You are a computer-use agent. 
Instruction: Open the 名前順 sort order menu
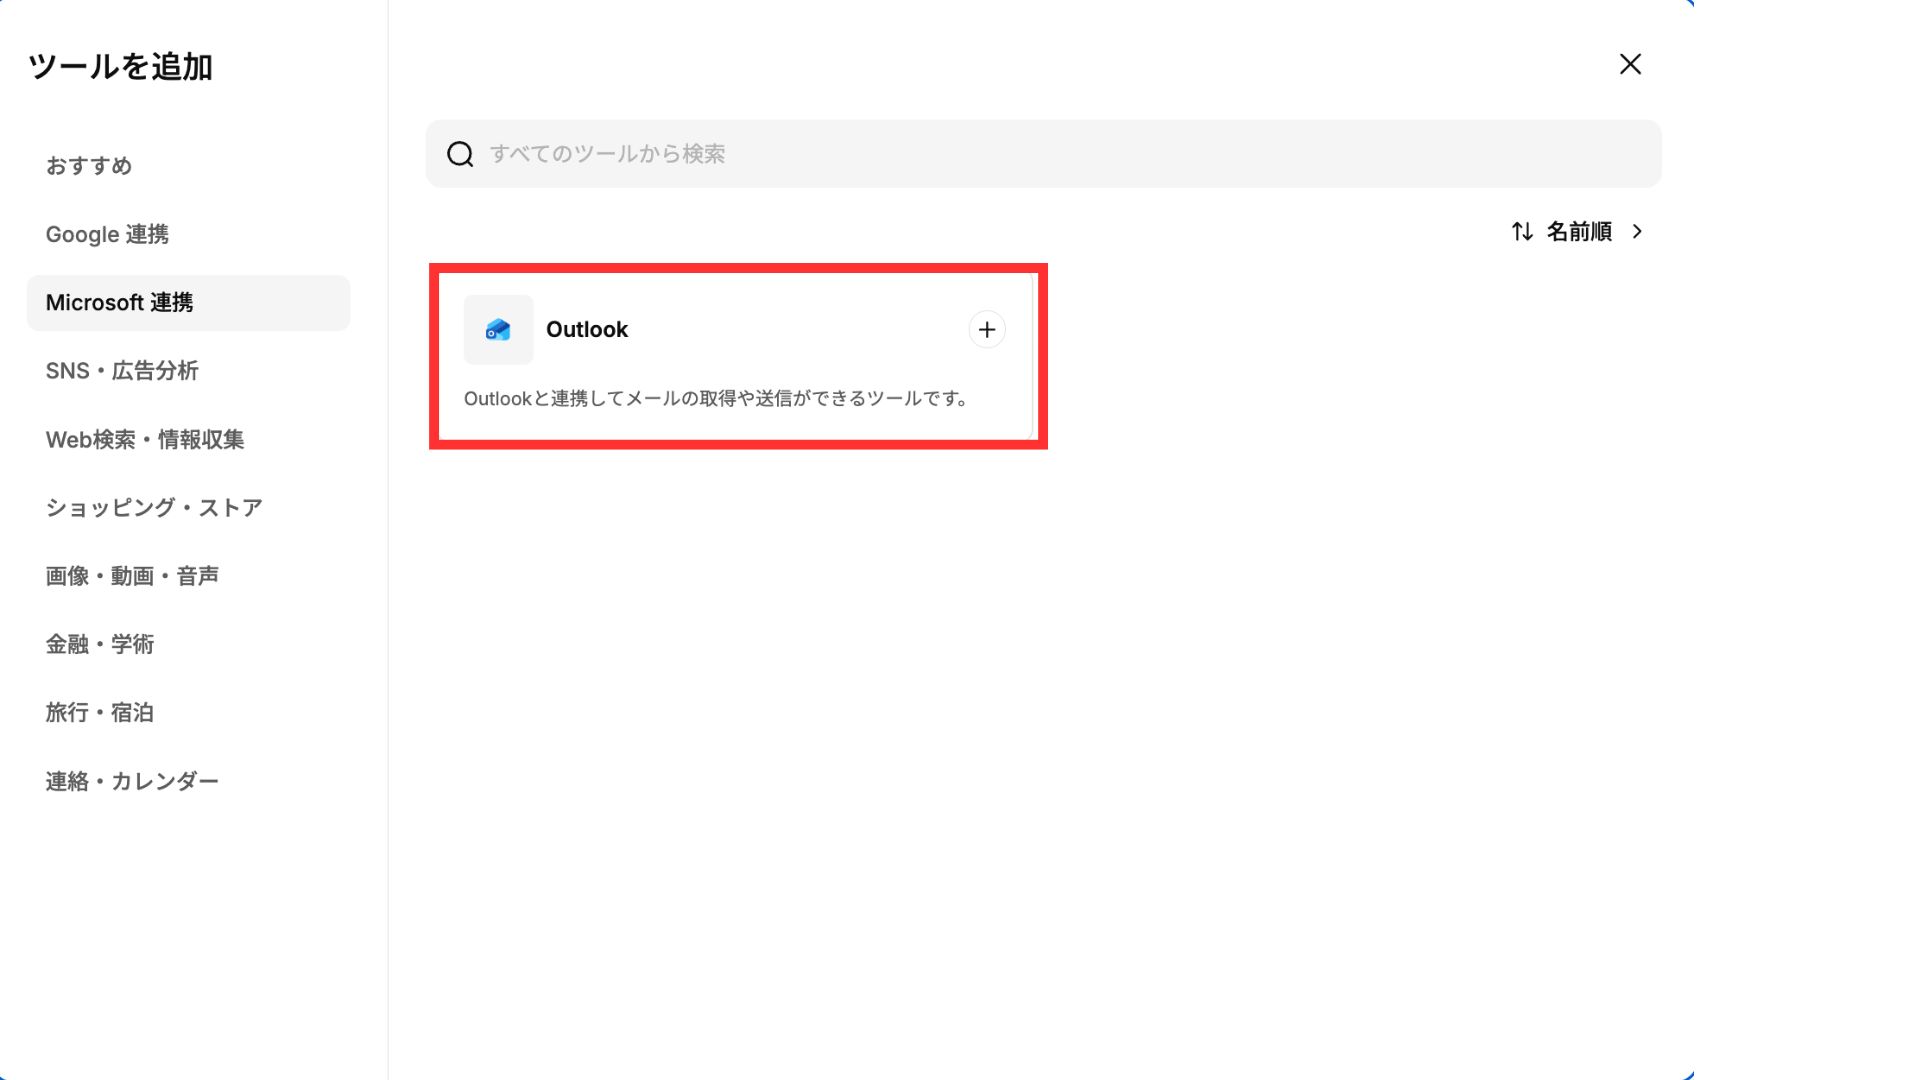(x=1579, y=231)
